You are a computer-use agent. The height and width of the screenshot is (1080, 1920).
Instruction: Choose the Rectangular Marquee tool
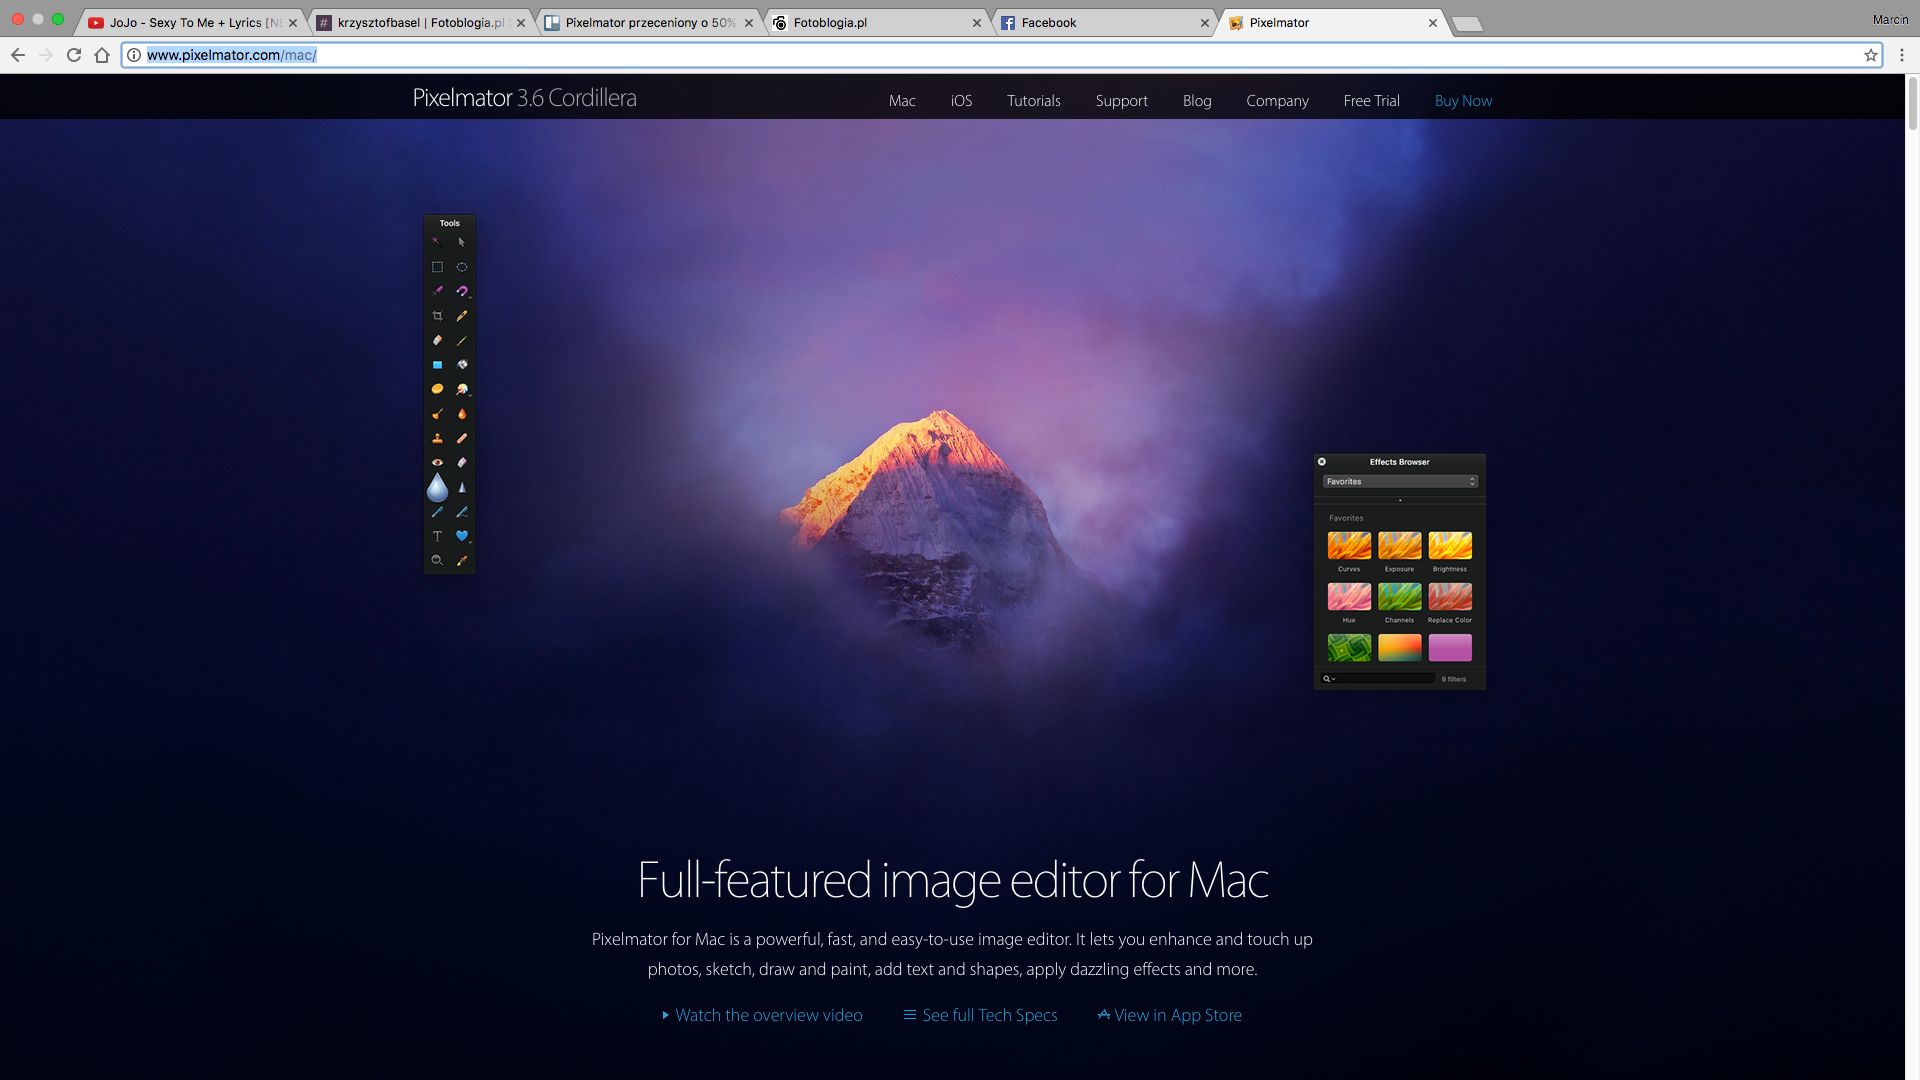[437, 267]
